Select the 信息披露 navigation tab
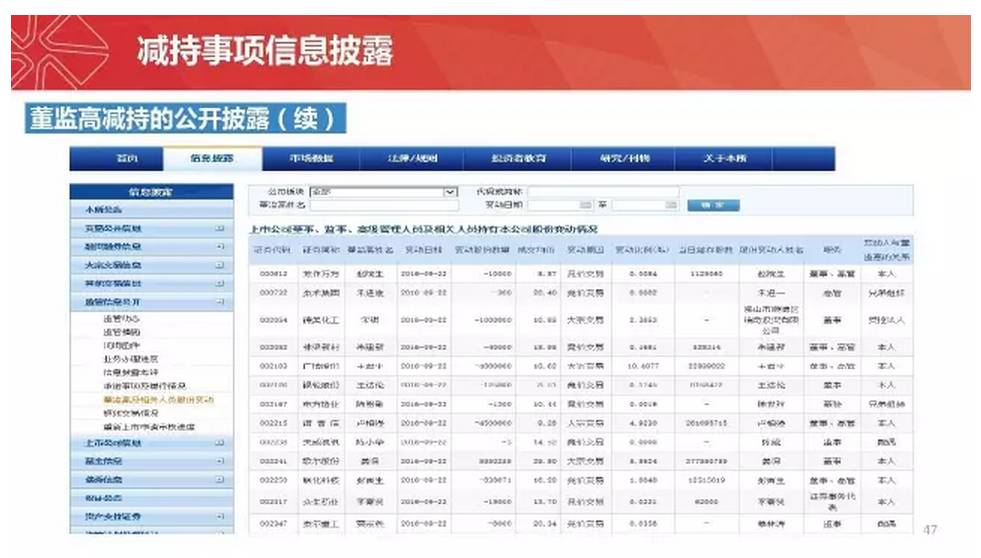Screen dimensions: 981x558 click(x=213, y=158)
